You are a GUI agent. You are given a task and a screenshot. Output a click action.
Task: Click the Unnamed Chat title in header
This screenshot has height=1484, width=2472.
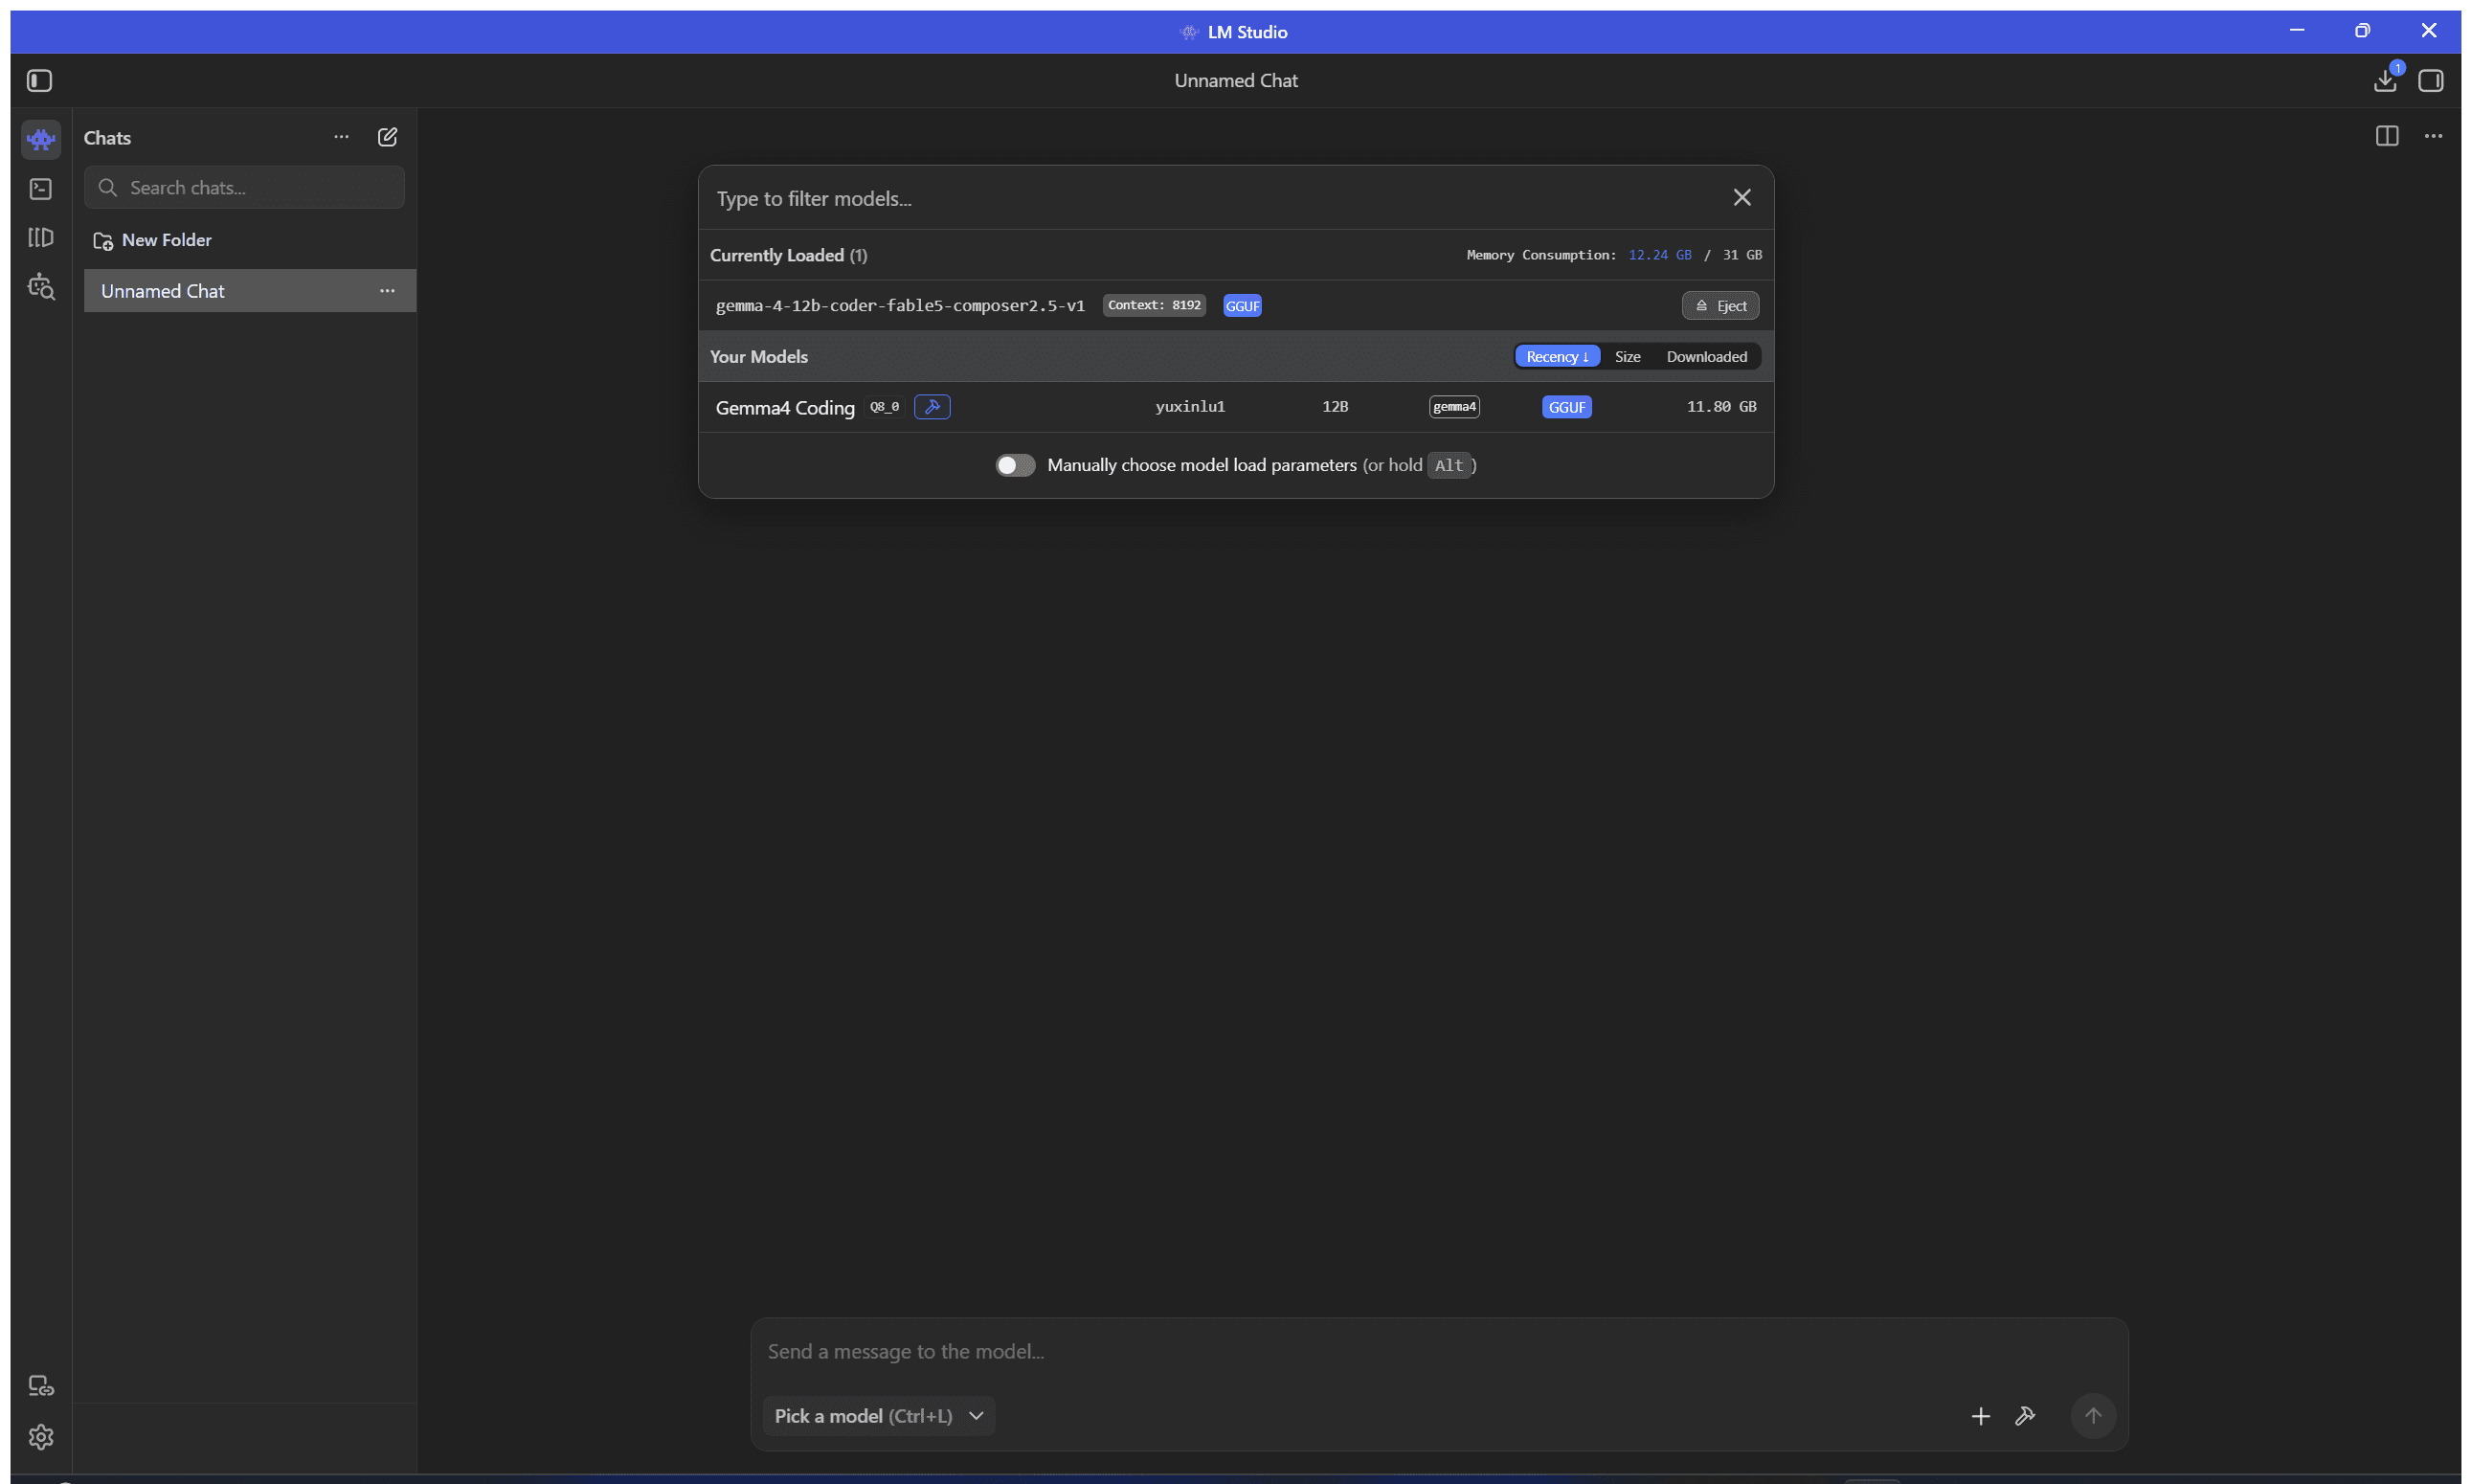click(x=1236, y=80)
